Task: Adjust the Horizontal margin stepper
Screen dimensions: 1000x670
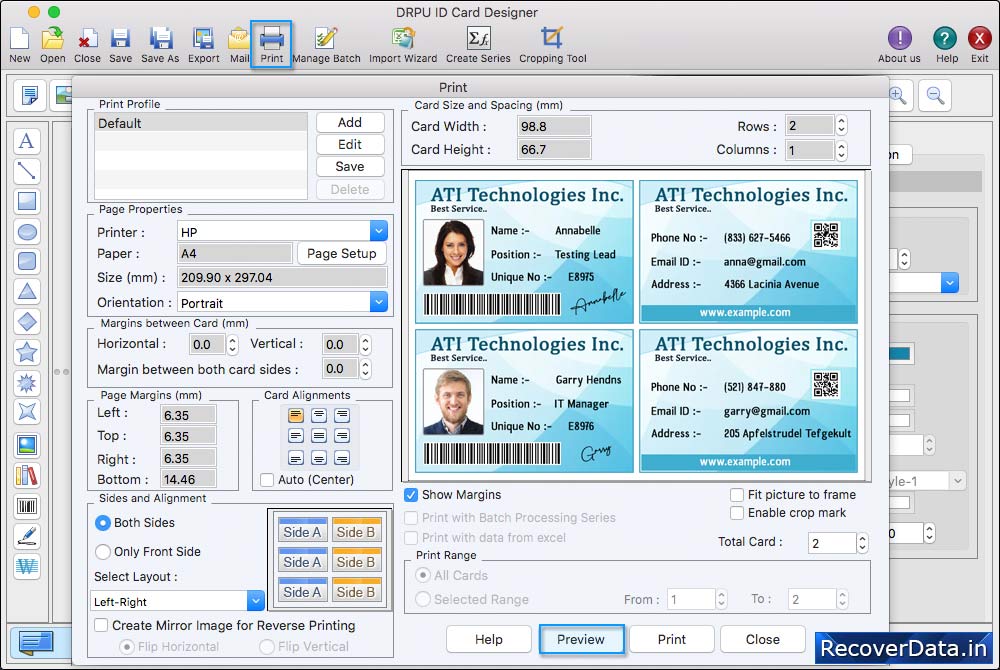Action: pyautogui.click(x=233, y=345)
